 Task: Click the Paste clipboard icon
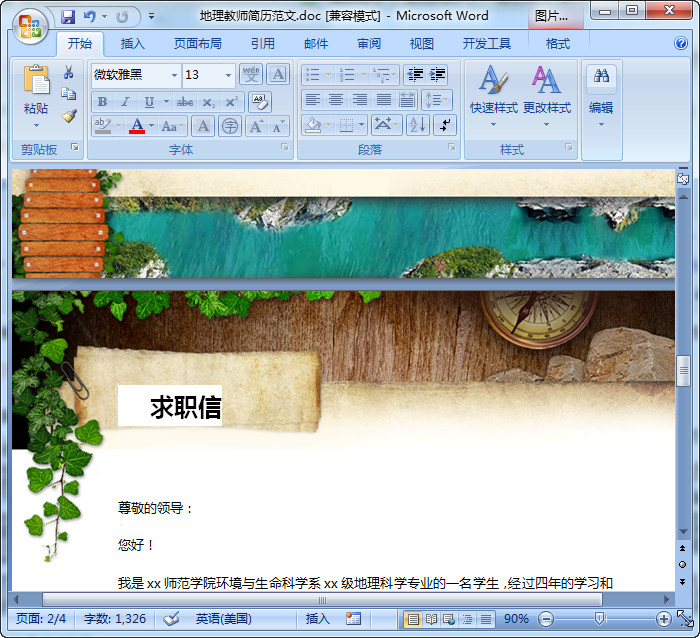(x=36, y=80)
